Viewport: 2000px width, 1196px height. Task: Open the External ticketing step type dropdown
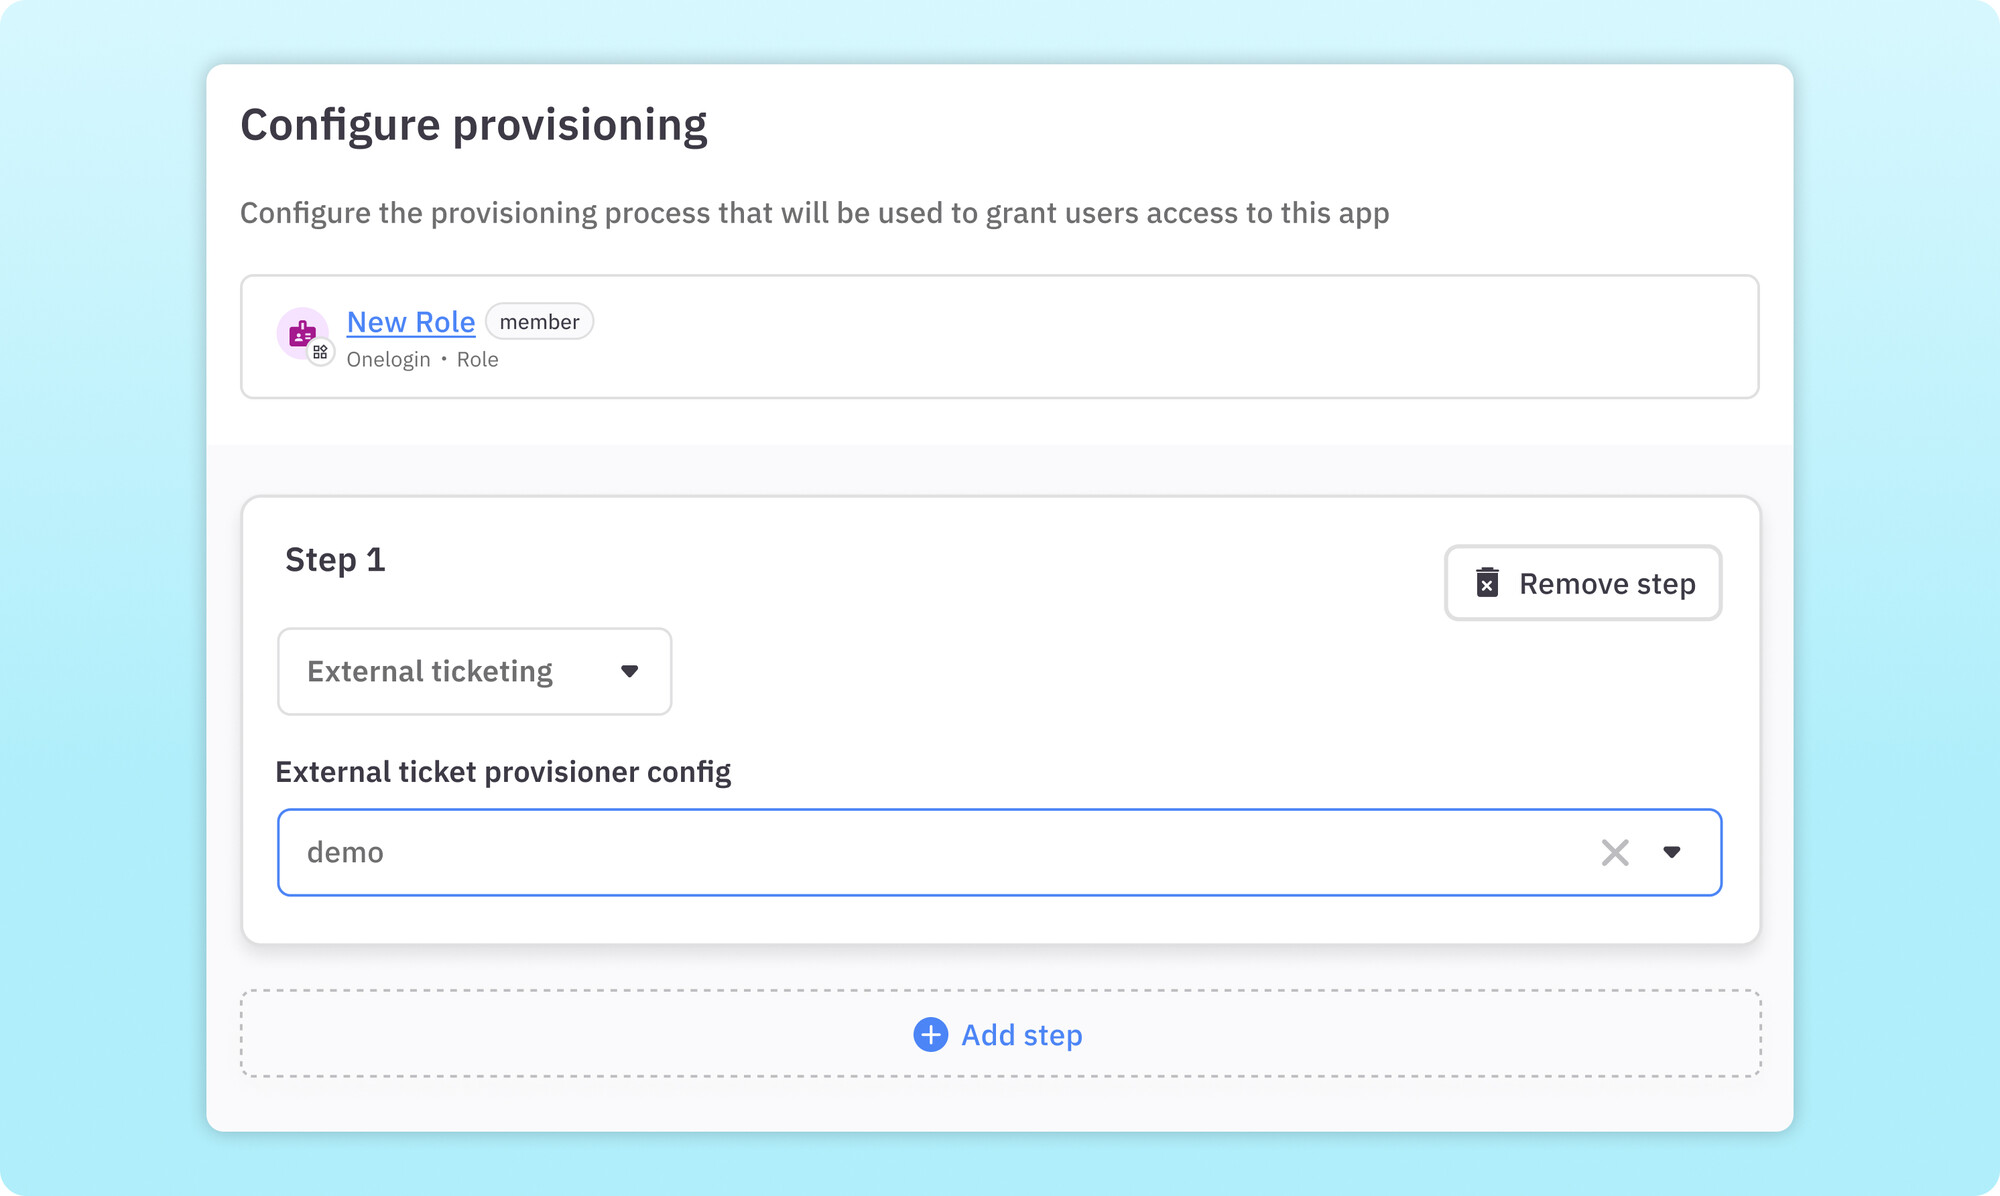(x=473, y=671)
